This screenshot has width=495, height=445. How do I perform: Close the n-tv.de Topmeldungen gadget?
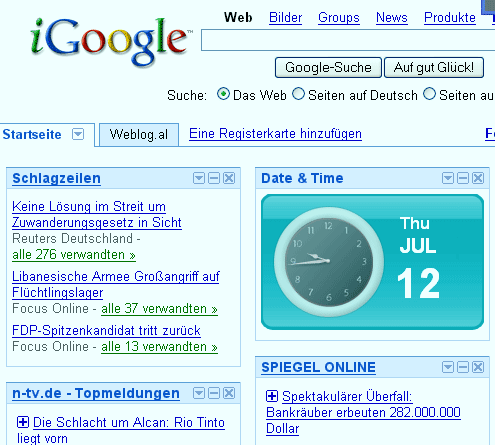(229, 393)
